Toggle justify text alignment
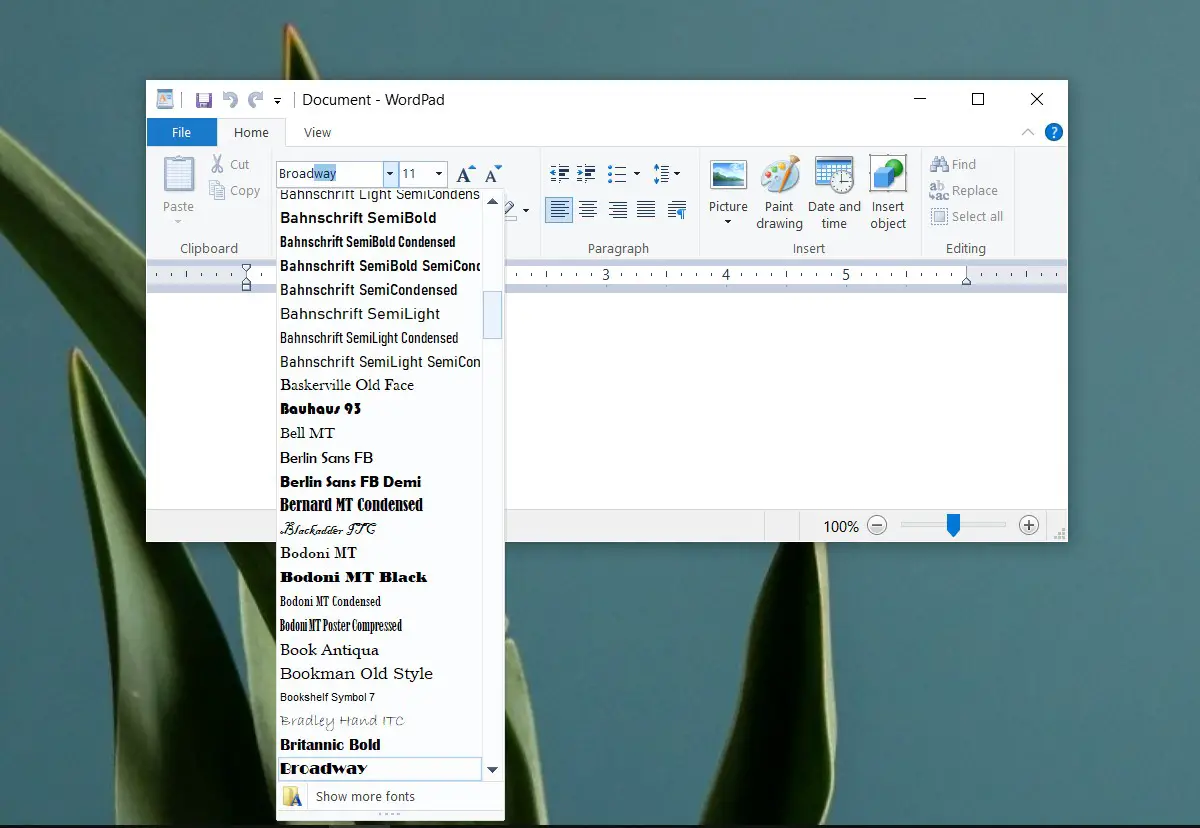The image size is (1200, 828). coord(647,210)
